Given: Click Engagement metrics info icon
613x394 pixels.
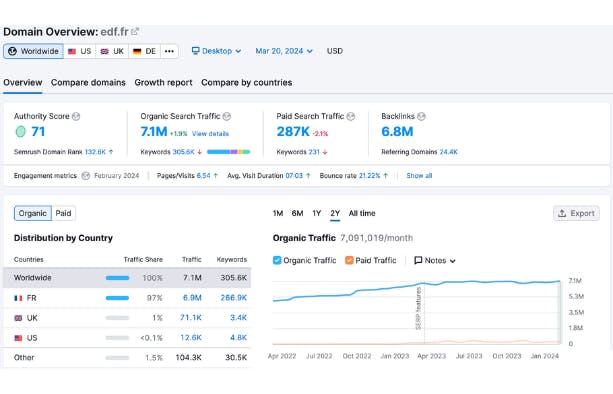Looking at the screenshot, I should [x=86, y=176].
